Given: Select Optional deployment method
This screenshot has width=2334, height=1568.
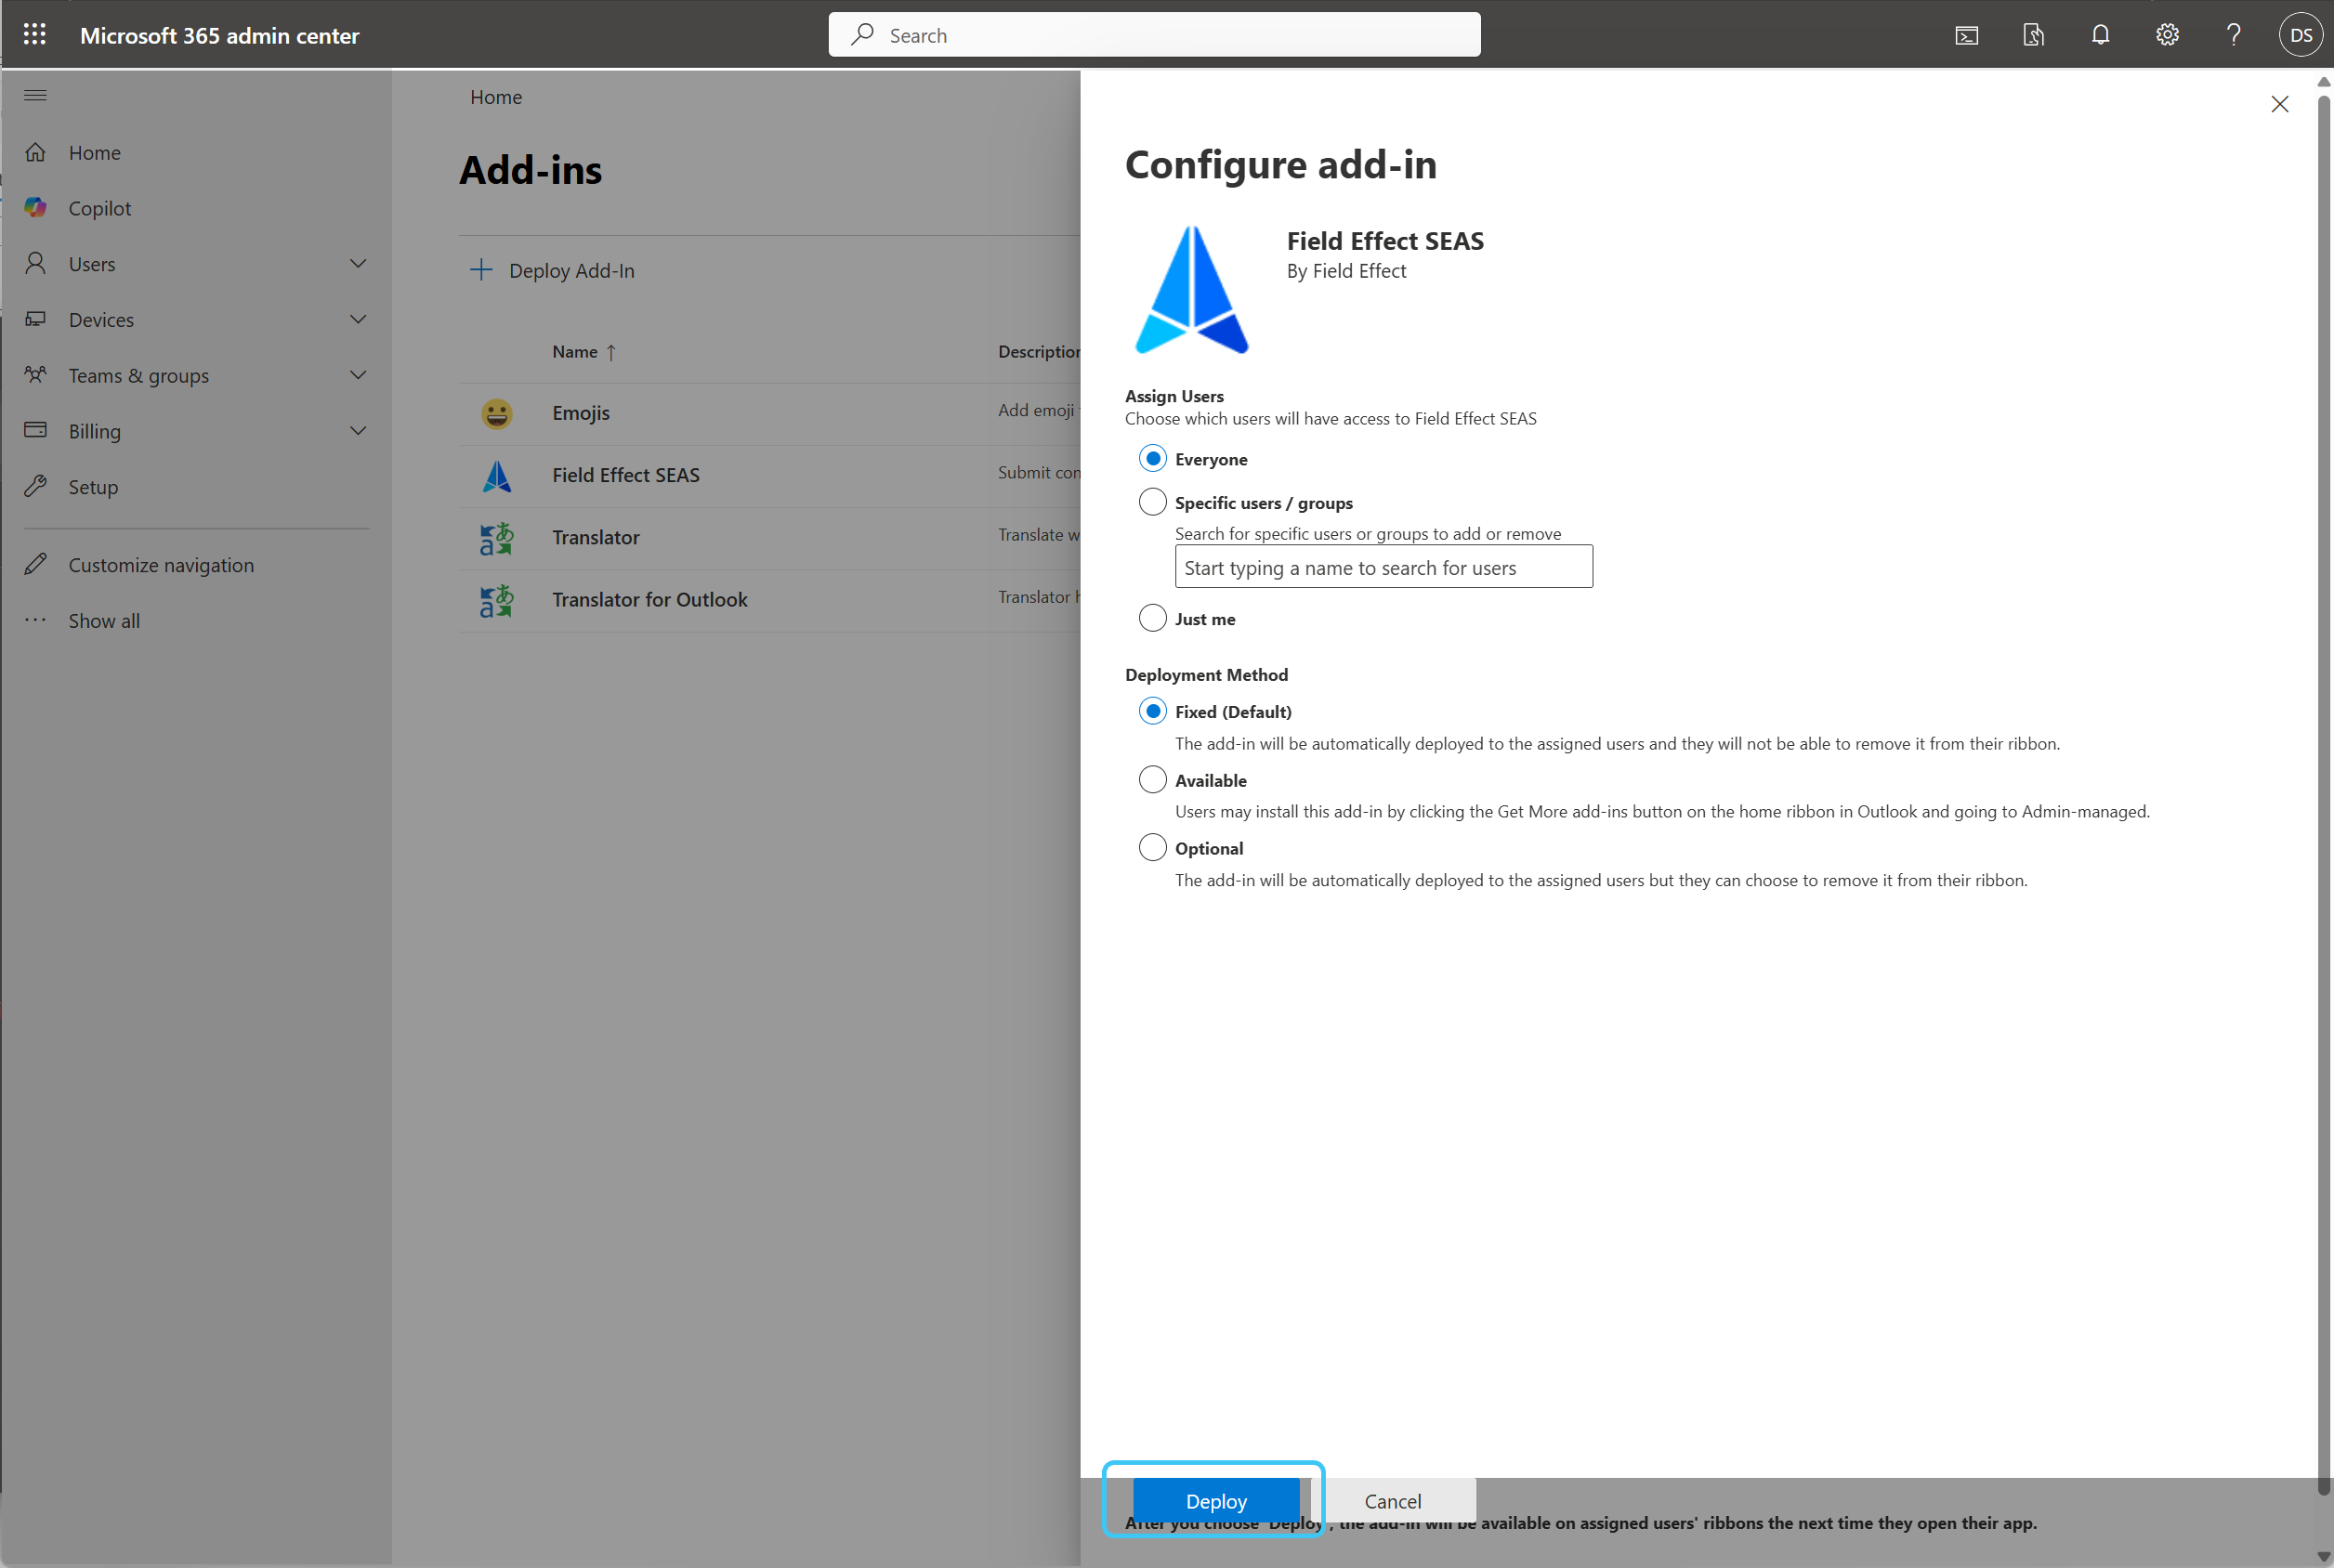Looking at the screenshot, I should (1152, 848).
